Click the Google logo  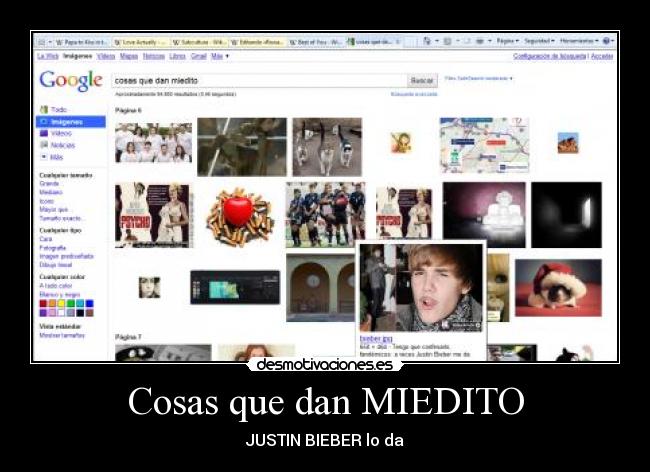(71, 81)
